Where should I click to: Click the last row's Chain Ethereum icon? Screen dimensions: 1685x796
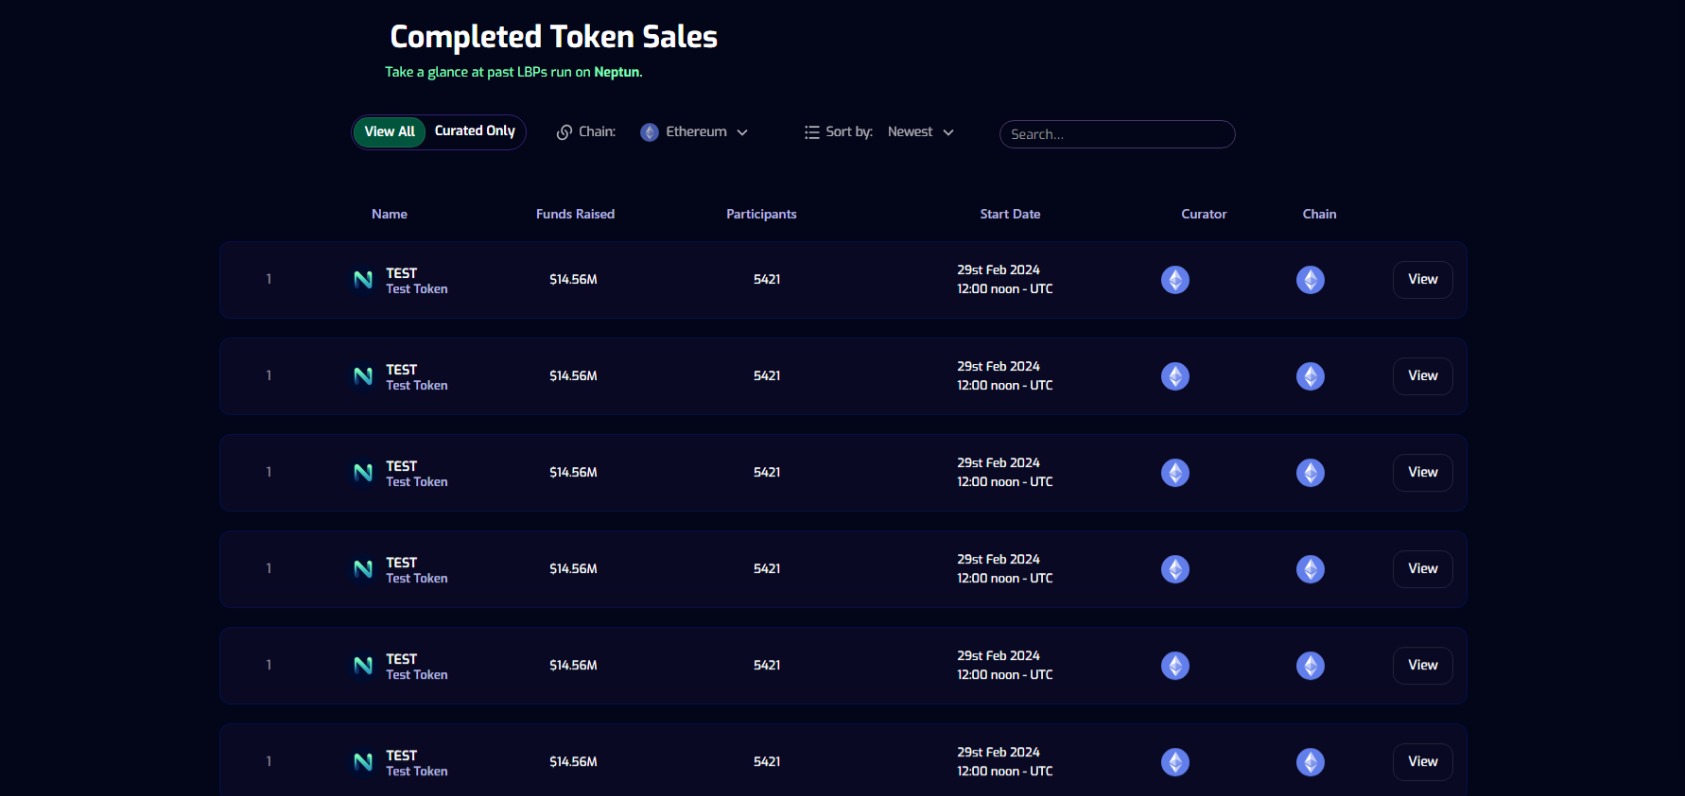(1310, 762)
